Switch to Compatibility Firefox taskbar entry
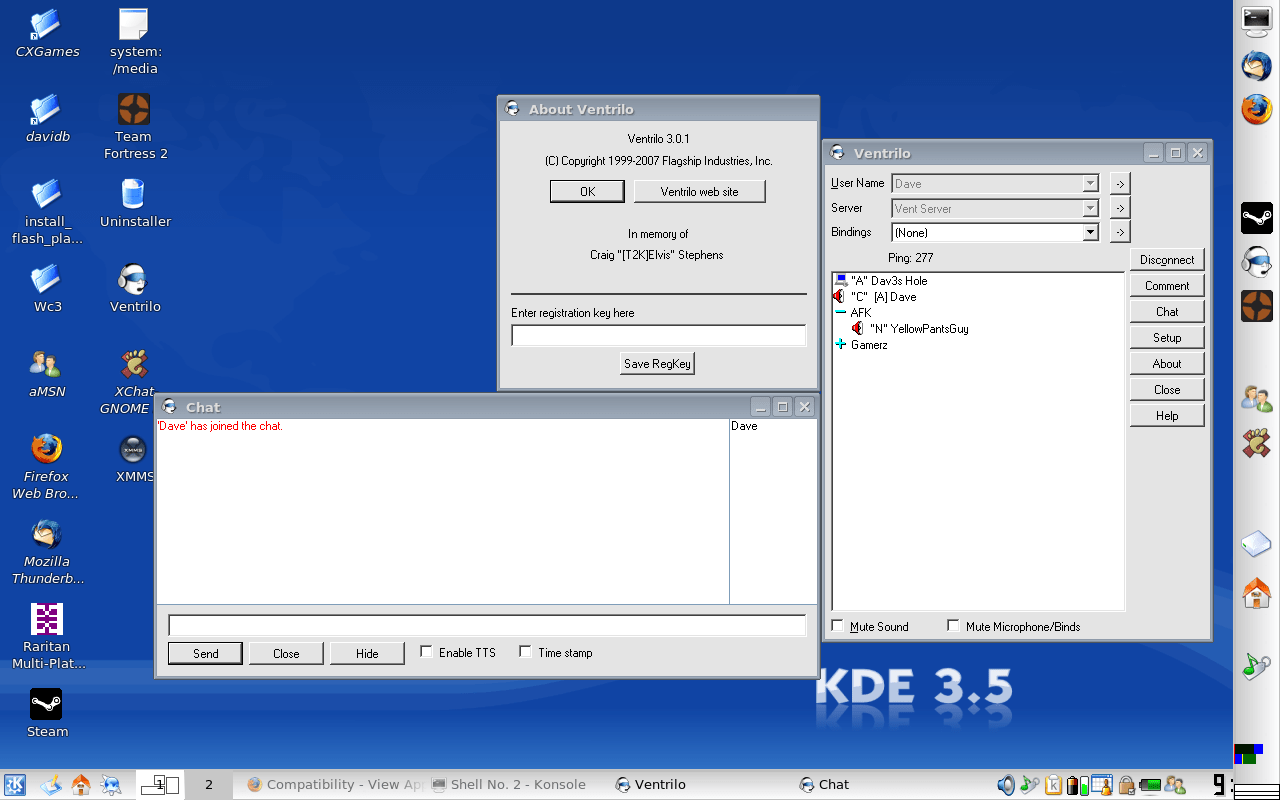Screen dimensions: 1280x800 pos(333,785)
